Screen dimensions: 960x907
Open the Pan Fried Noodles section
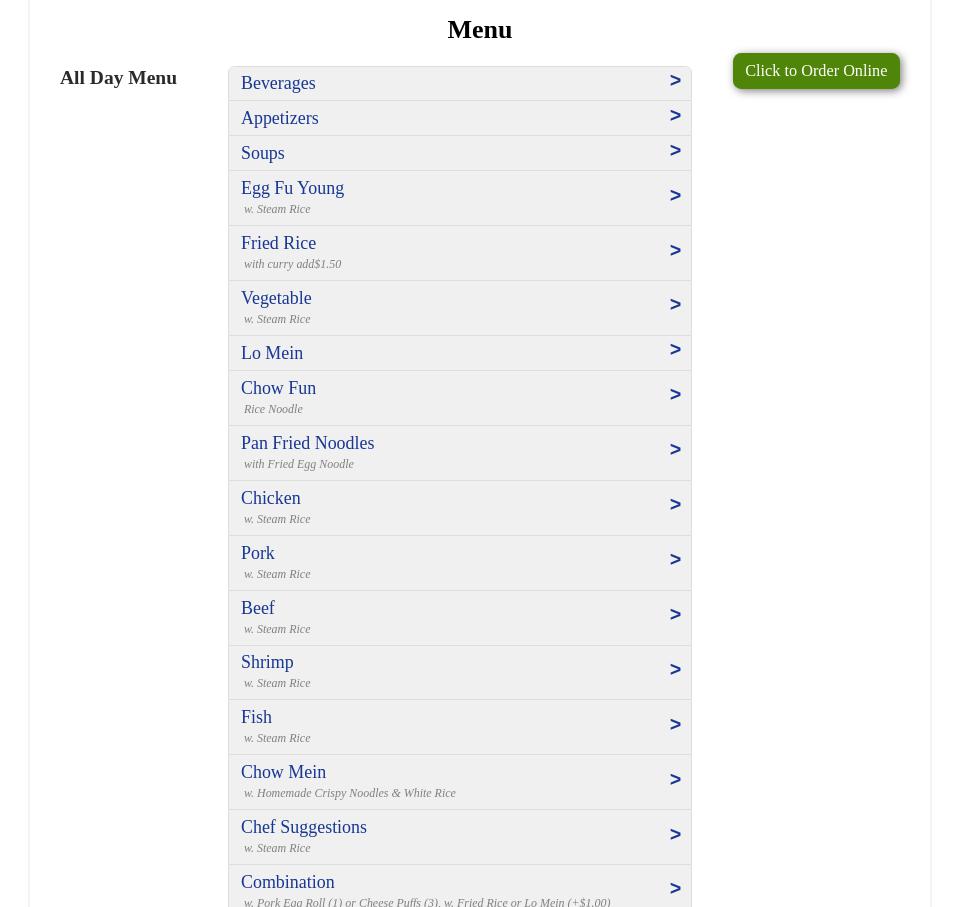click(307, 443)
